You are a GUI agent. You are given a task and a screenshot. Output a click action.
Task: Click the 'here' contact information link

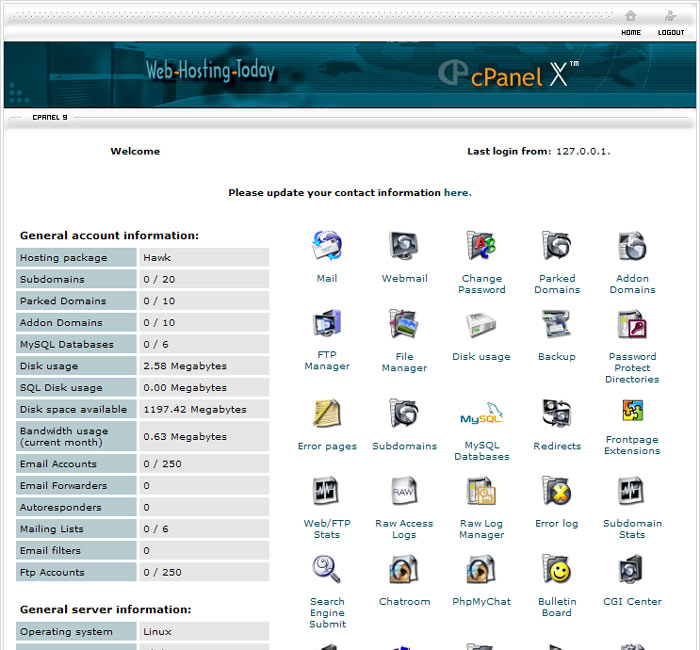[456, 193]
